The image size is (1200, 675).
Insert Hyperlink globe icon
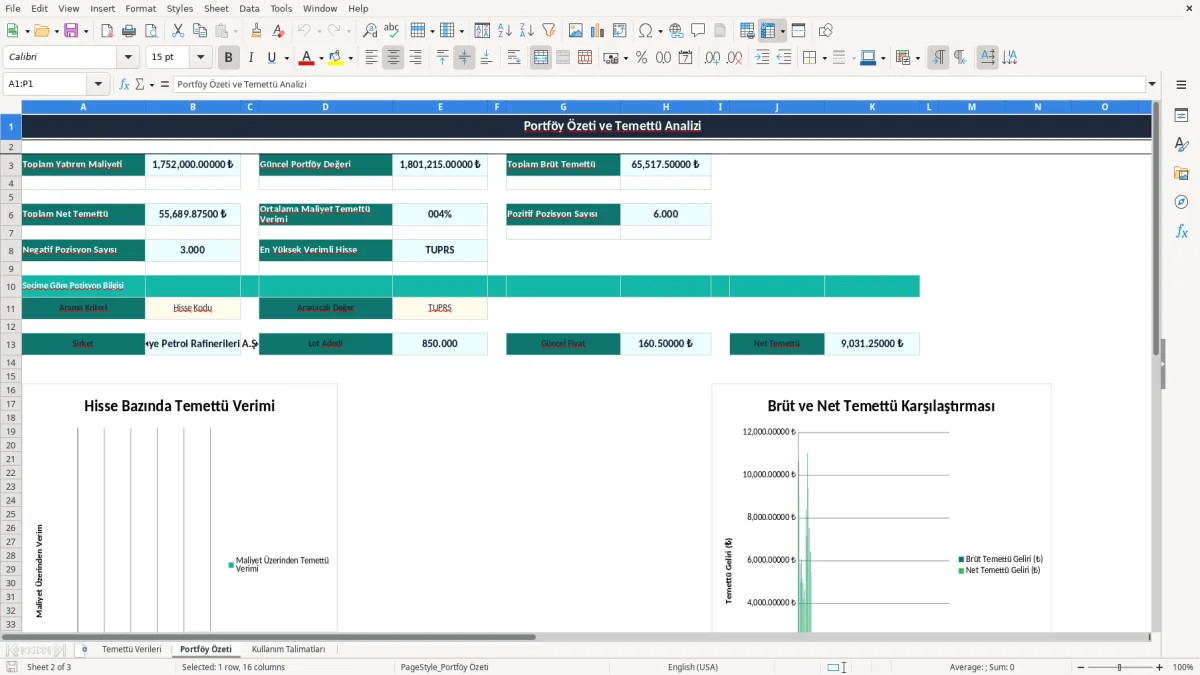(x=676, y=31)
